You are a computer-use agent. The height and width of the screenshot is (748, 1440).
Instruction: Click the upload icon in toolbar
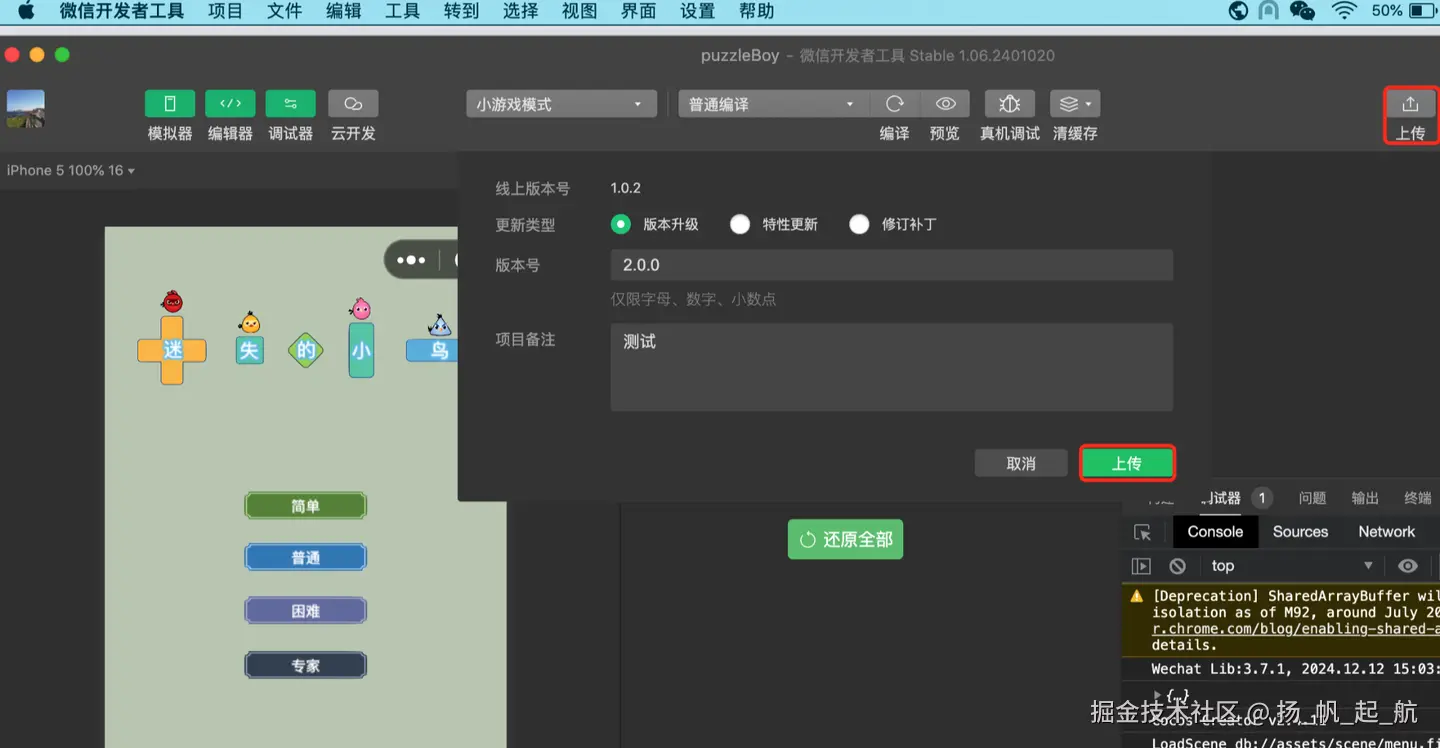pyautogui.click(x=1410, y=104)
